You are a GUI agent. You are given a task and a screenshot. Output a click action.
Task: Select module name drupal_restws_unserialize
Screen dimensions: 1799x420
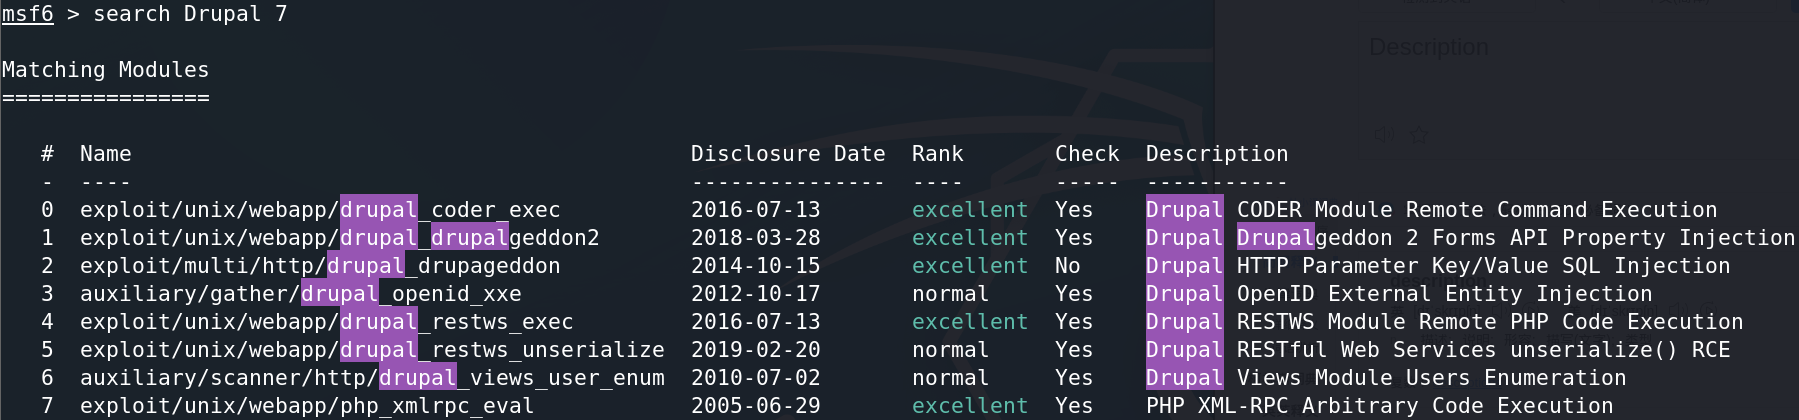point(502,350)
